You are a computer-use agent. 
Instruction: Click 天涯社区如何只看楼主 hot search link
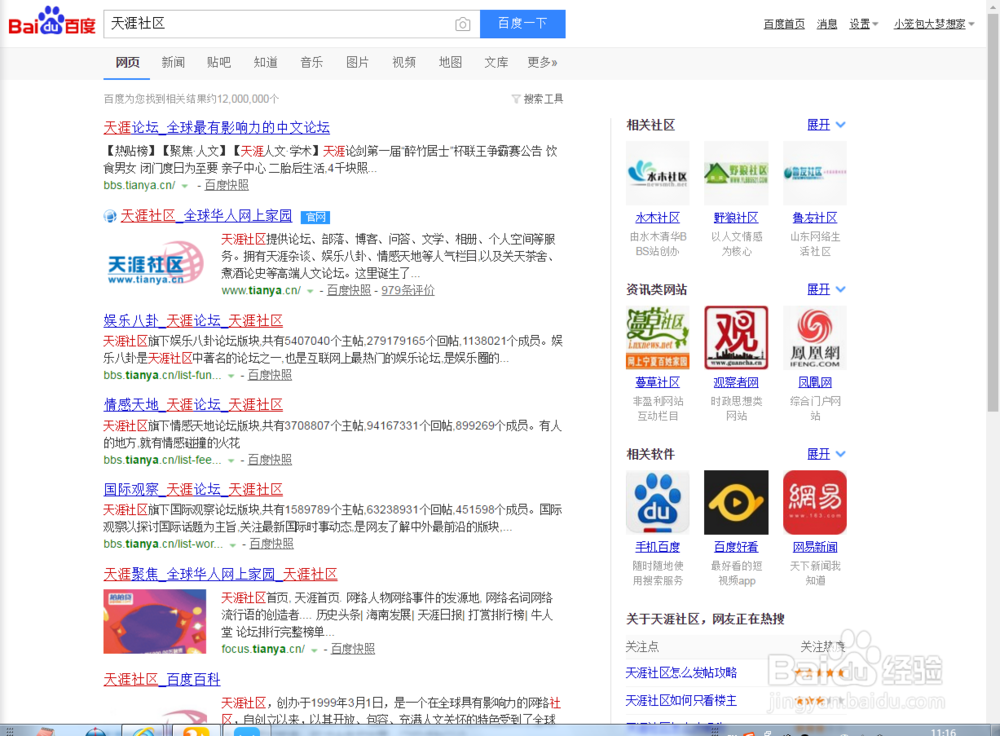tap(680, 701)
